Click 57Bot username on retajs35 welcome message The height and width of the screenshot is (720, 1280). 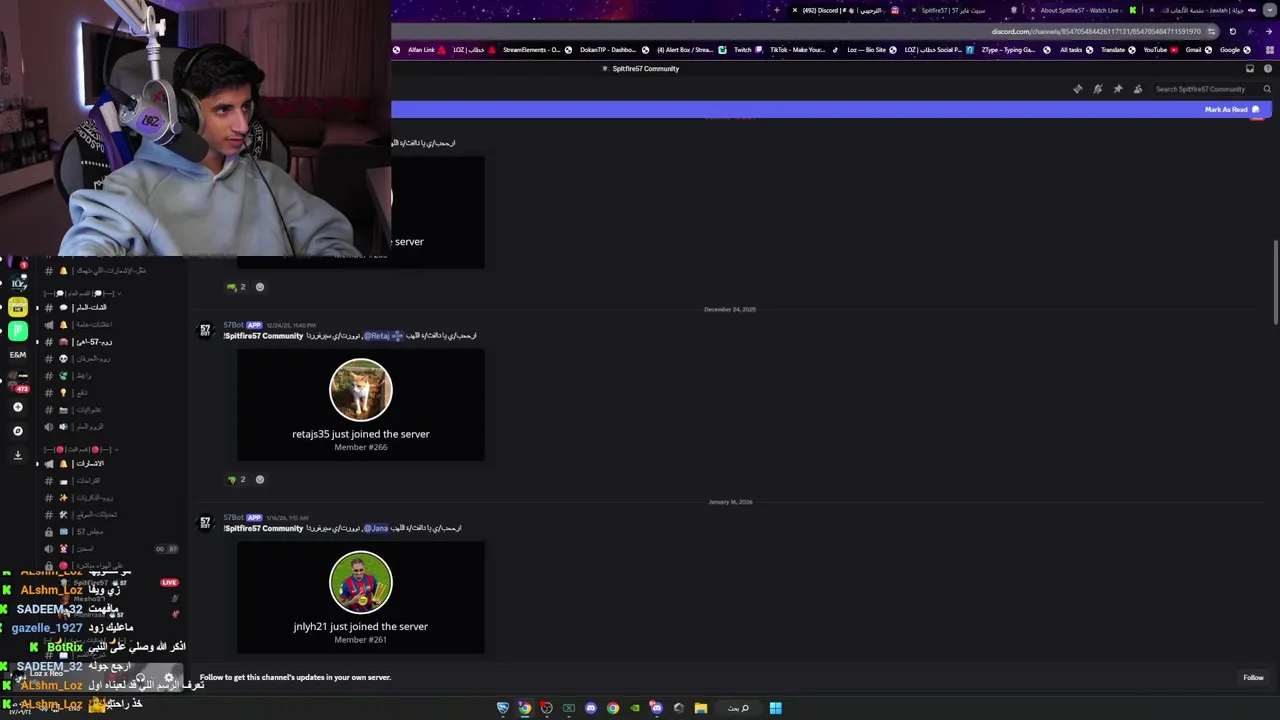pyautogui.click(x=233, y=325)
